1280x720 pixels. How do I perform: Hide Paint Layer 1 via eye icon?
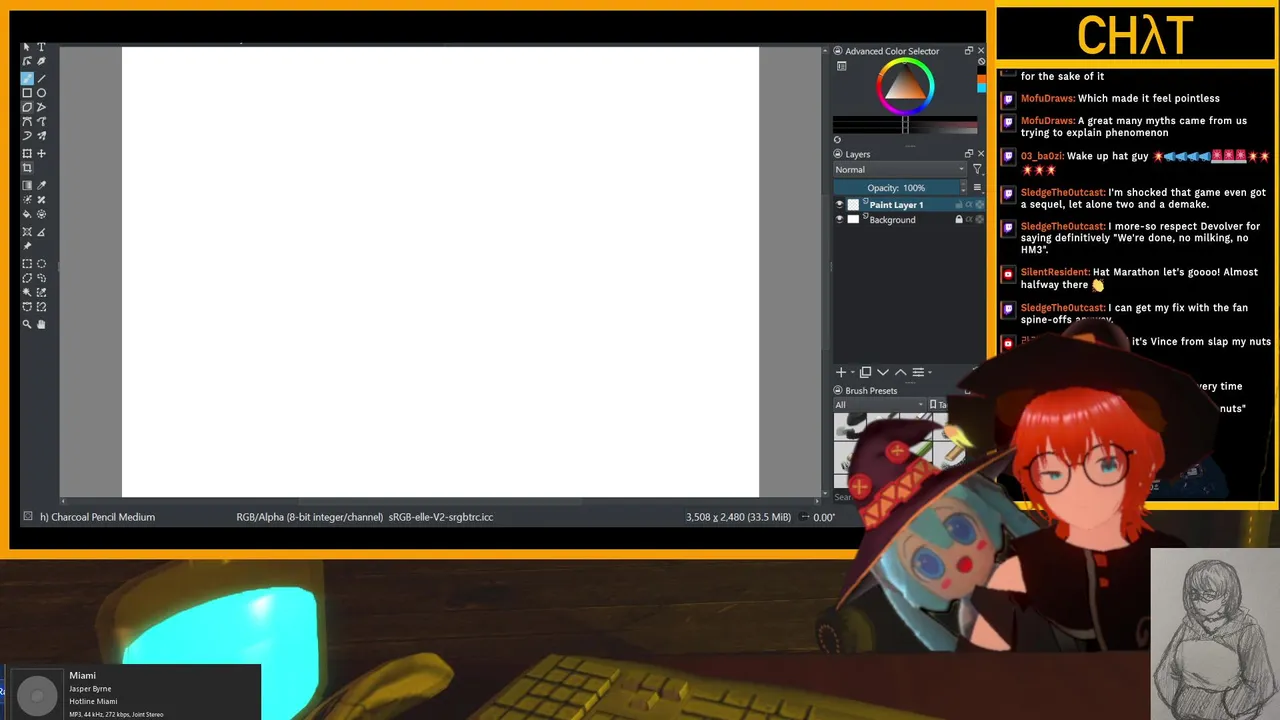[840, 205]
